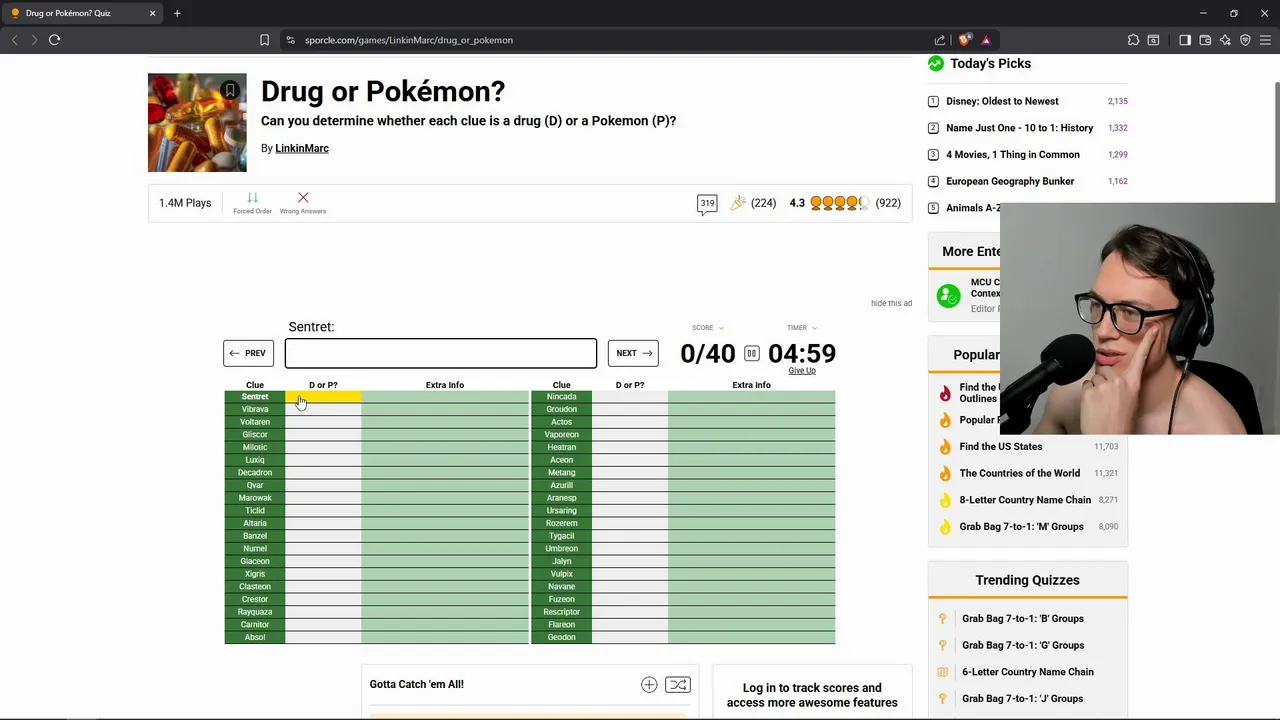1280x720 pixels.
Task: Expand the SCORE dropdown arrow
Action: [x=721, y=328]
